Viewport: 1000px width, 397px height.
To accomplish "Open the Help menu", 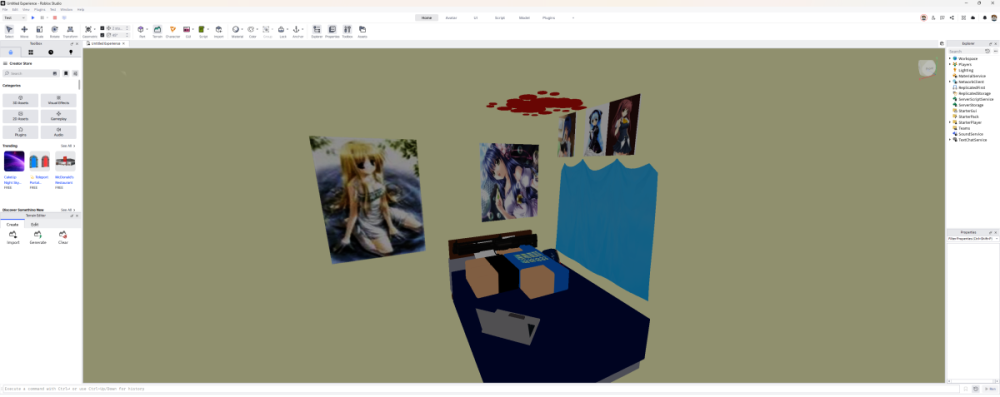I will (x=80, y=10).
